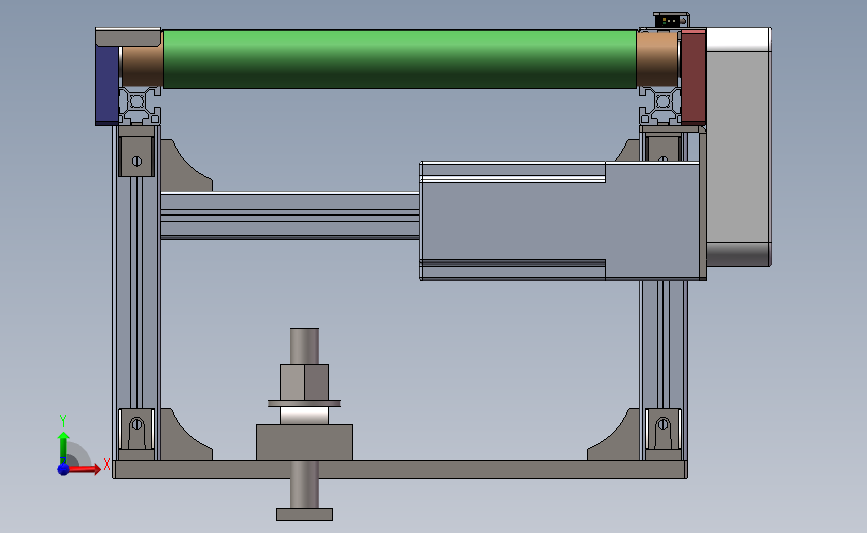
Task: Select the left copper-colored roller bushing
Action: click(x=142, y=66)
